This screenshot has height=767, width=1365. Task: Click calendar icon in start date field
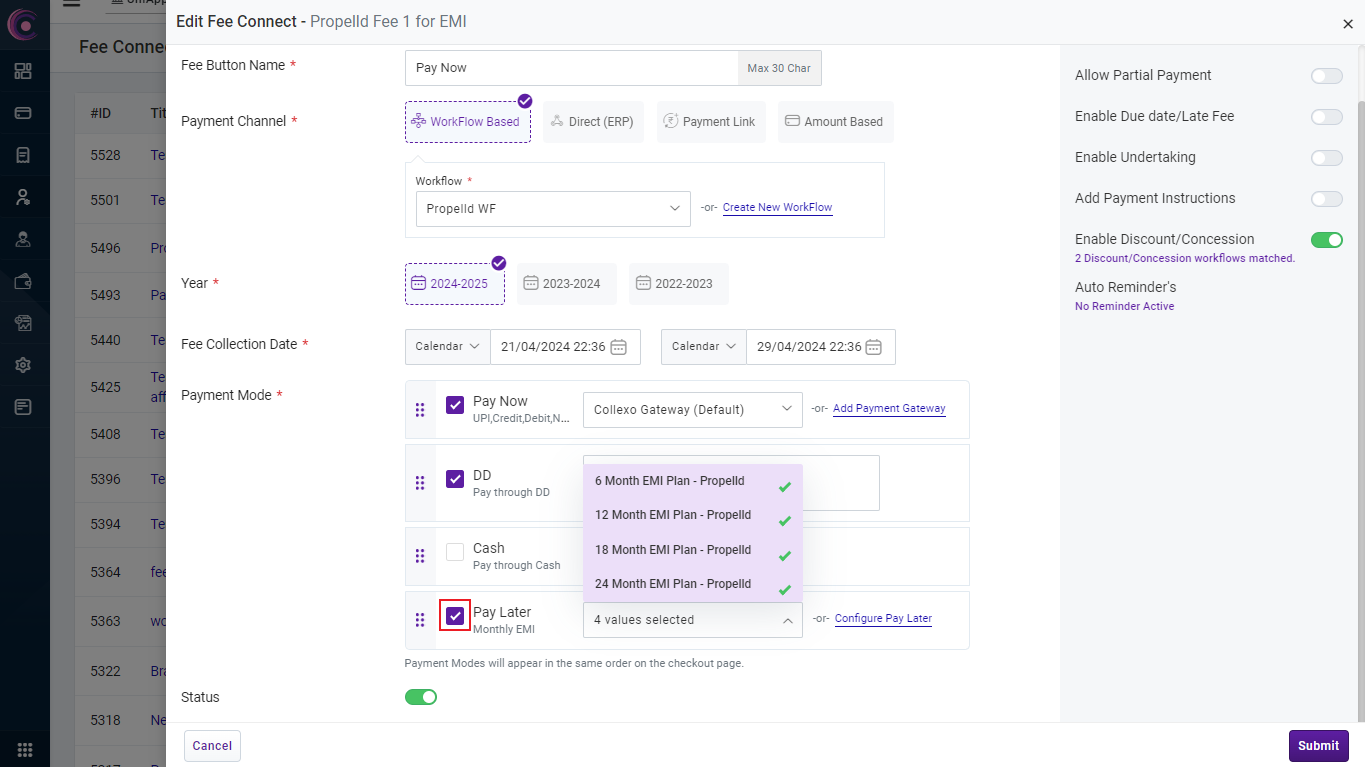click(619, 347)
